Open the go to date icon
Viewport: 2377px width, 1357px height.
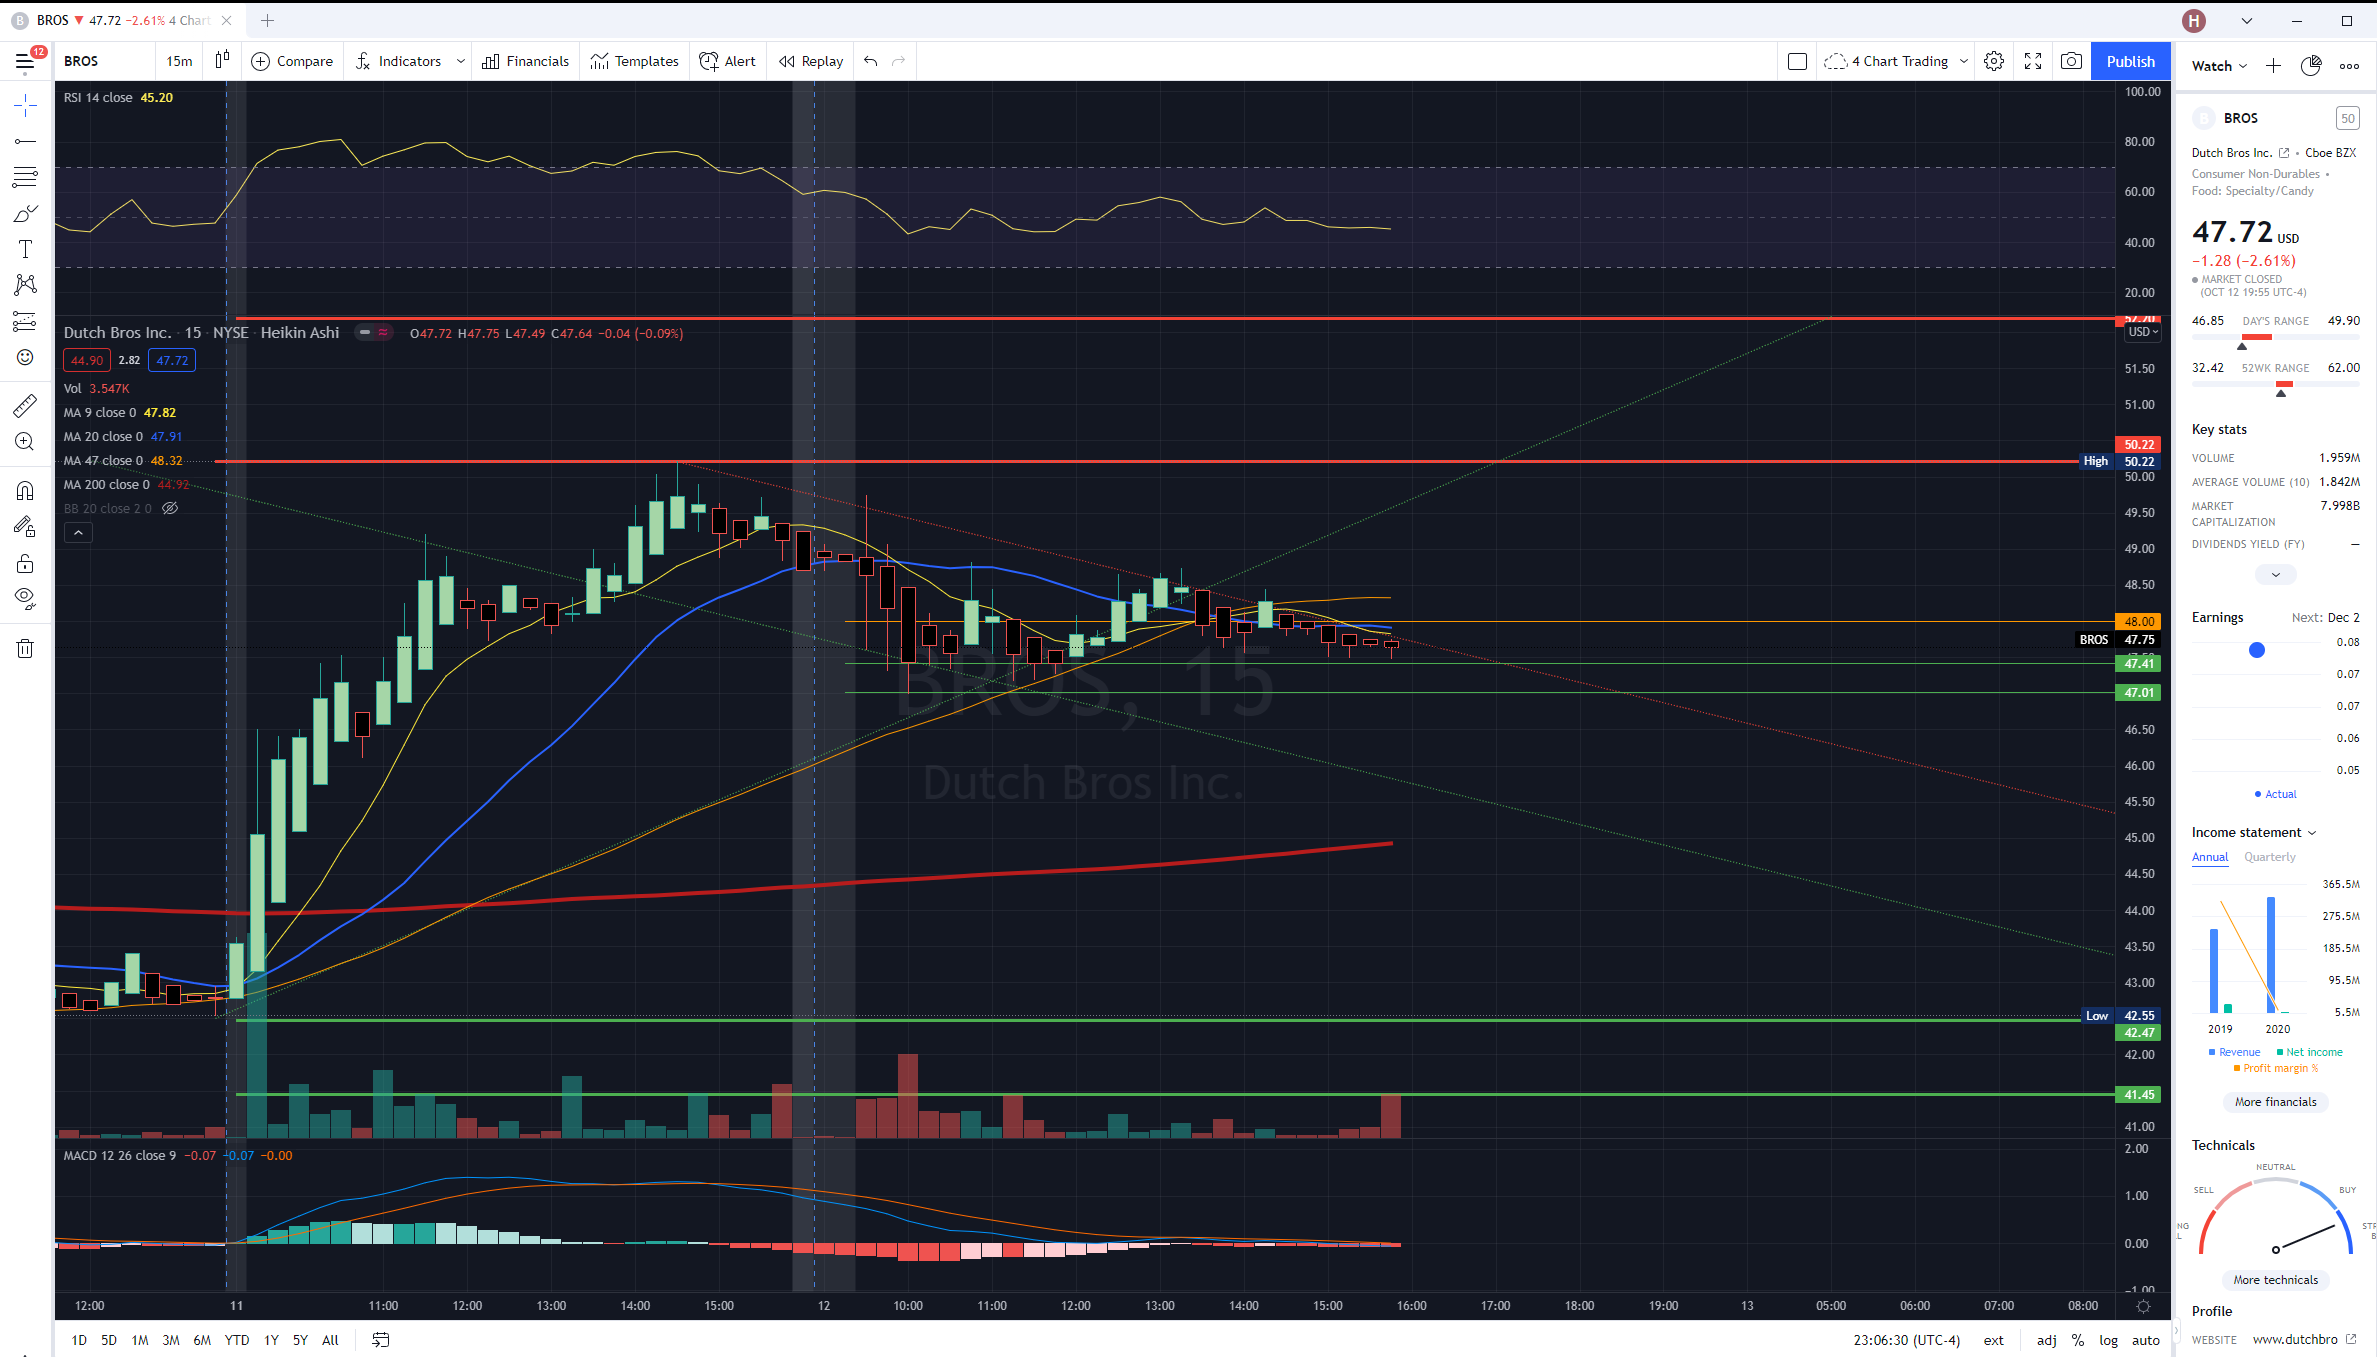(381, 1340)
